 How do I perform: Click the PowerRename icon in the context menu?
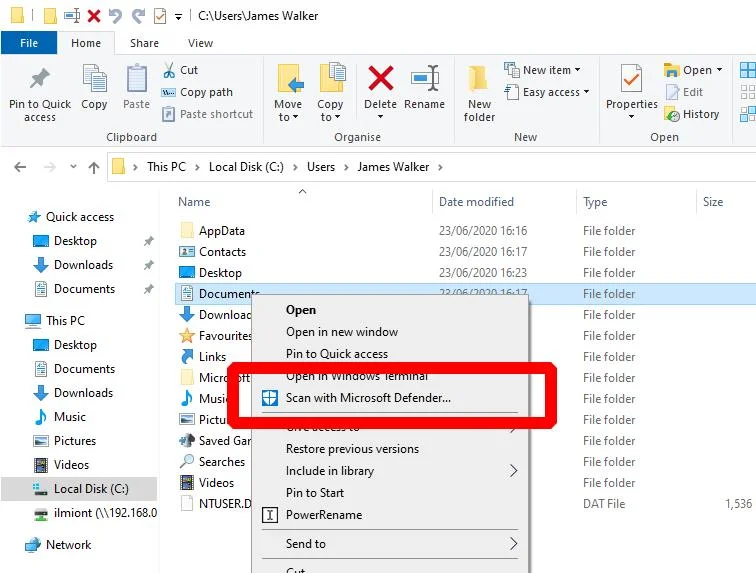pos(270,515)
